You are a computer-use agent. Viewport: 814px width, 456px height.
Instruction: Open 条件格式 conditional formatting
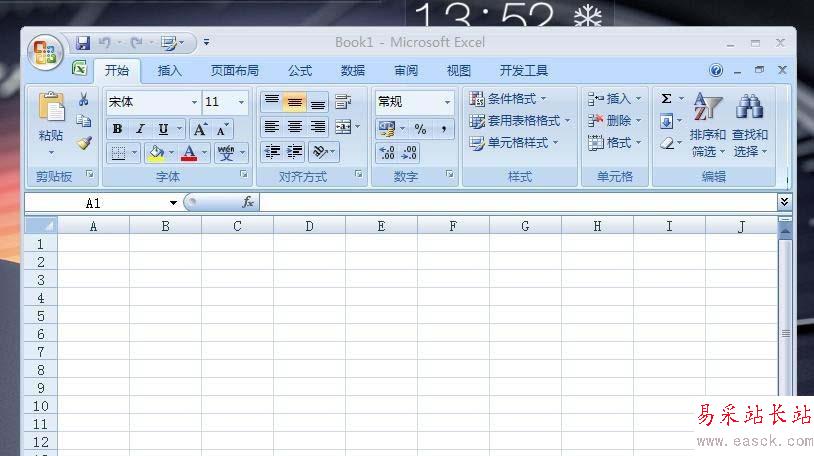507,98
